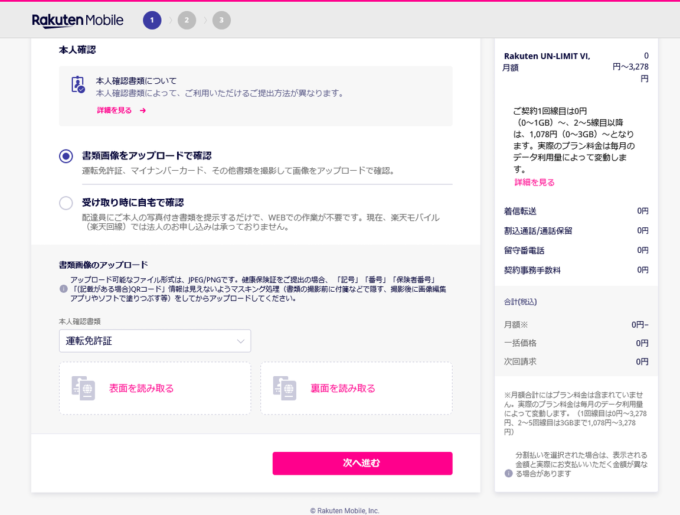
Task: Click the 割込通話/通話保留 row label
Action: pyautogui.click(x=538, y=231)
